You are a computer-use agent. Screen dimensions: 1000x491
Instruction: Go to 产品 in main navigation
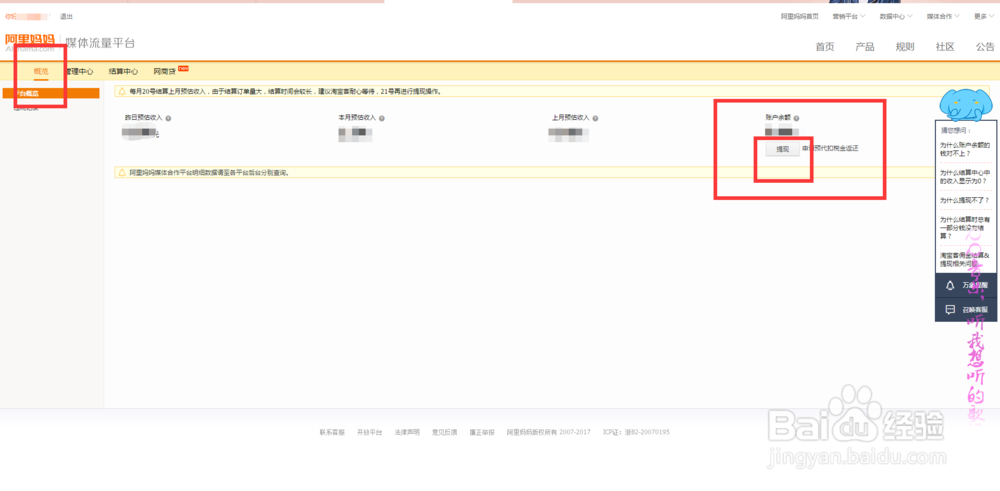click(x=865, y=47)
